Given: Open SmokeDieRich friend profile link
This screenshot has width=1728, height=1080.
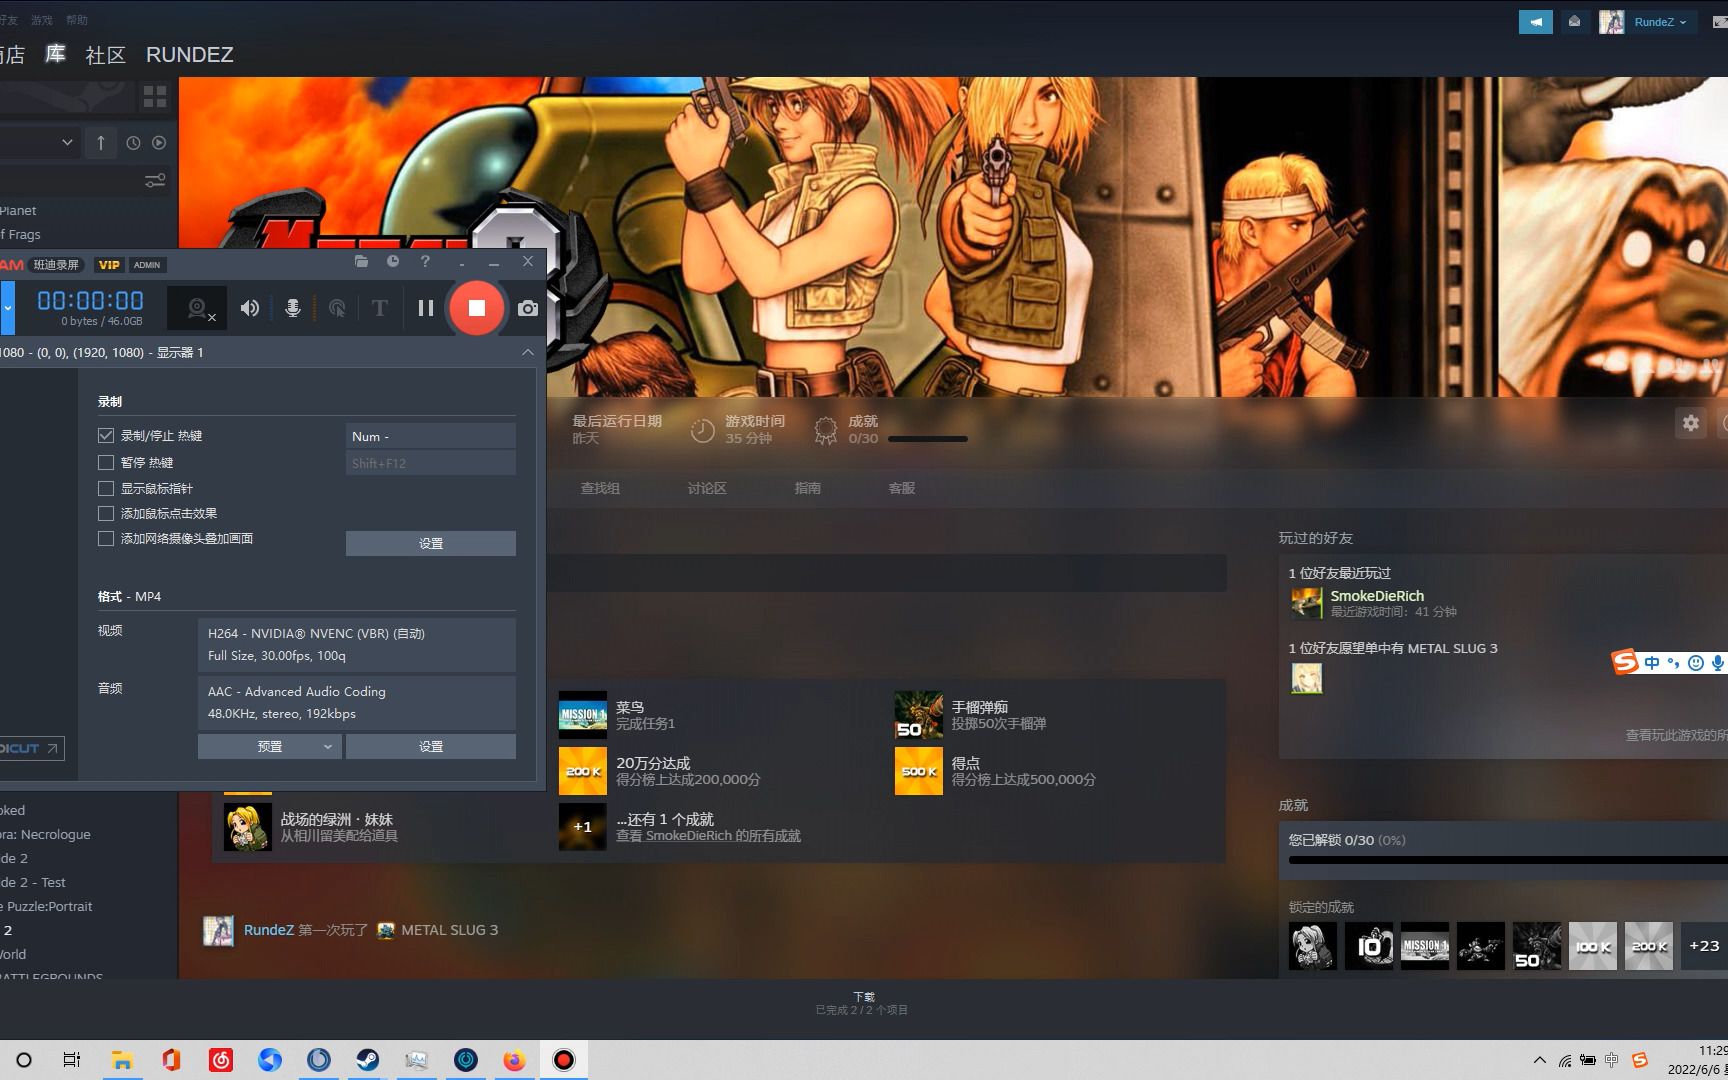Looking at the screenshot, I should [1377, 596].
